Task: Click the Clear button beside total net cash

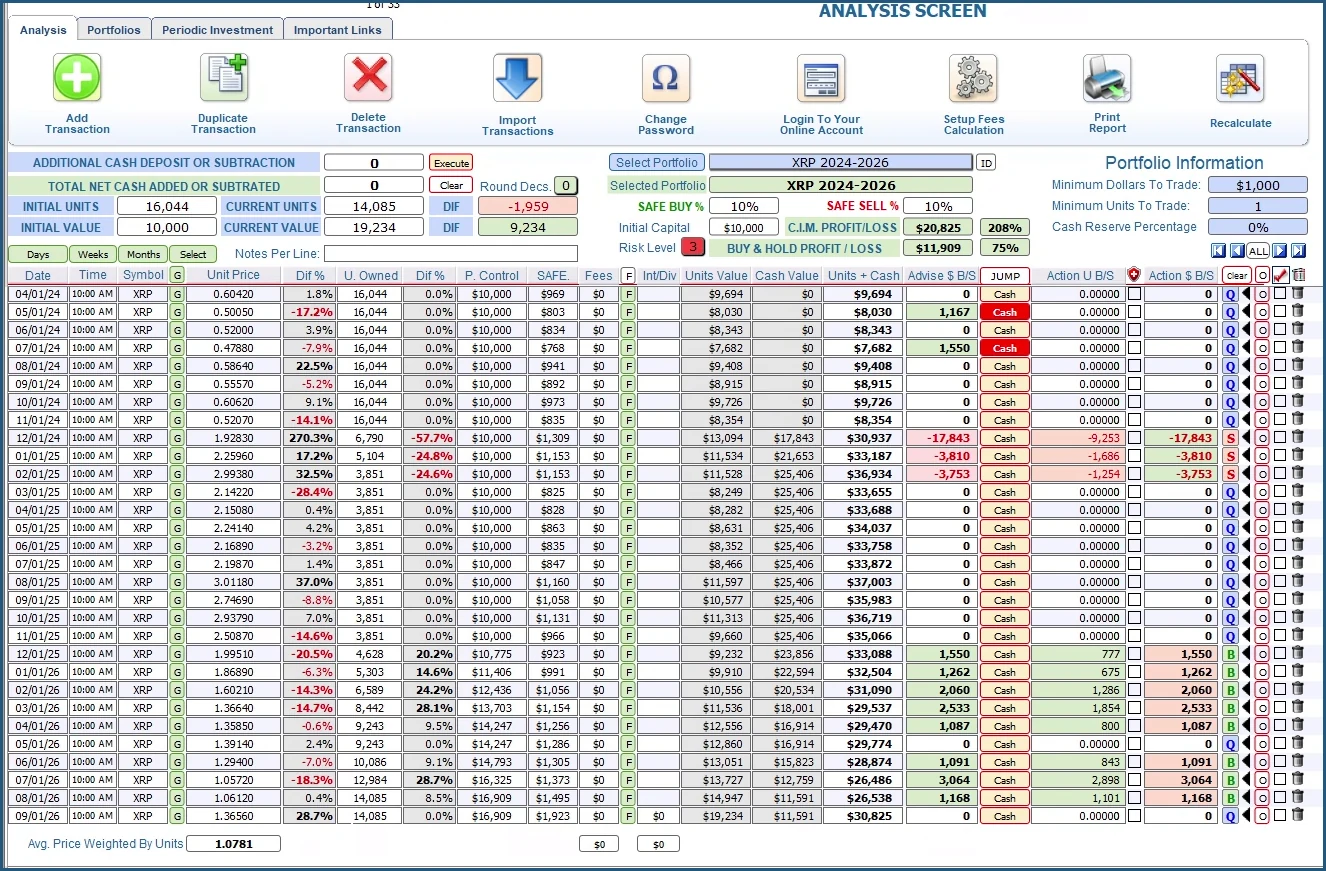Action: (x=451, y=185)
